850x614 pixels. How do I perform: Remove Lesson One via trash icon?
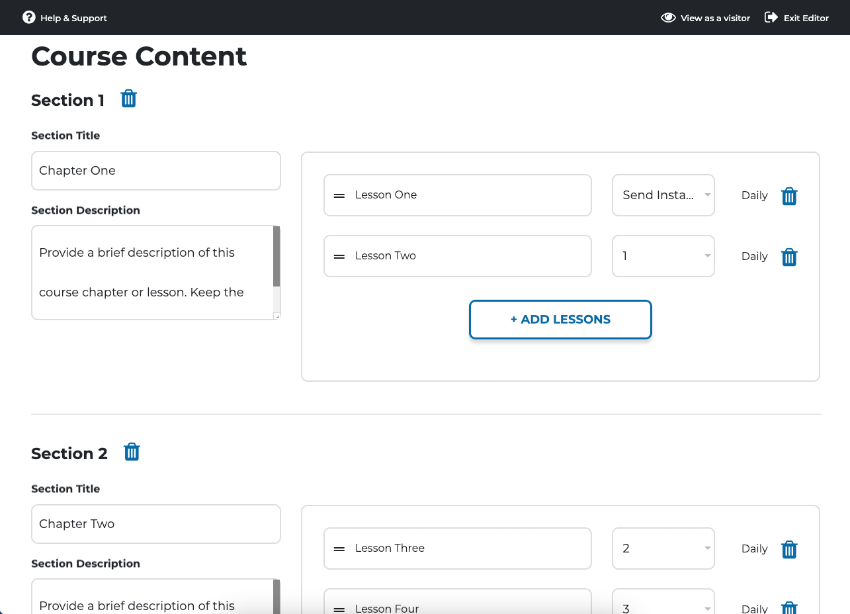789,196
